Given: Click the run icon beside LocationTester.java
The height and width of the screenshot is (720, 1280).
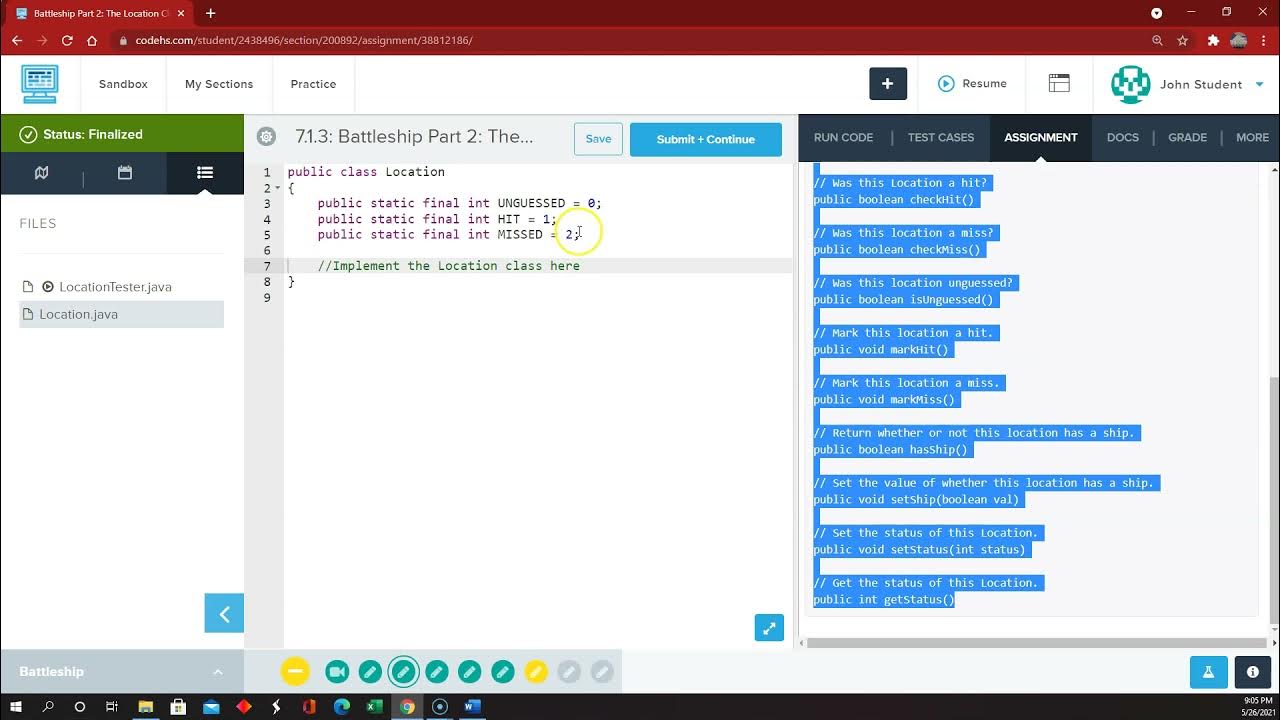Looking at the screenshot, I should (47, 287).
